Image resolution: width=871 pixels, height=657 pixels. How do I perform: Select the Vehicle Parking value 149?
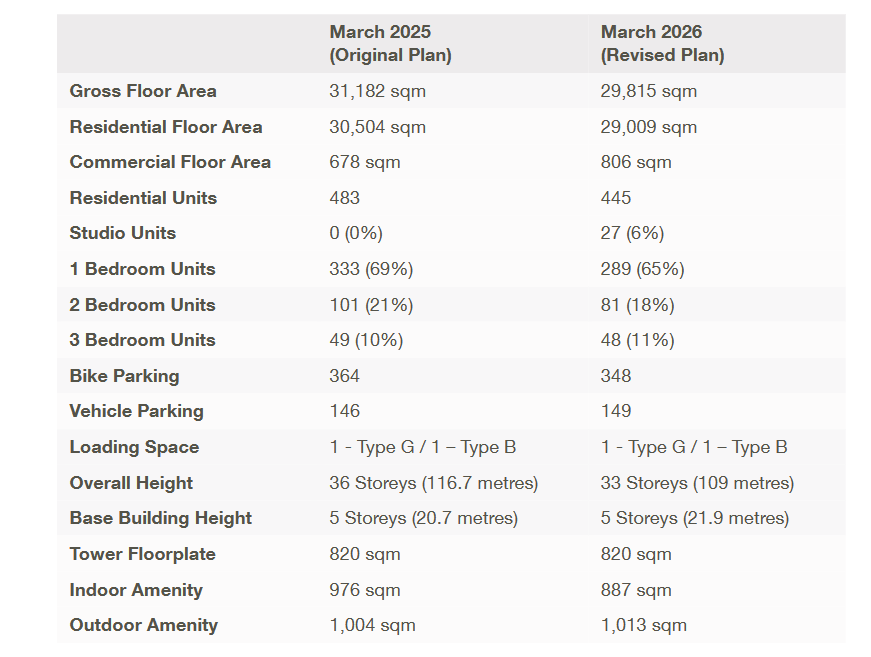(x=615, y=411)
